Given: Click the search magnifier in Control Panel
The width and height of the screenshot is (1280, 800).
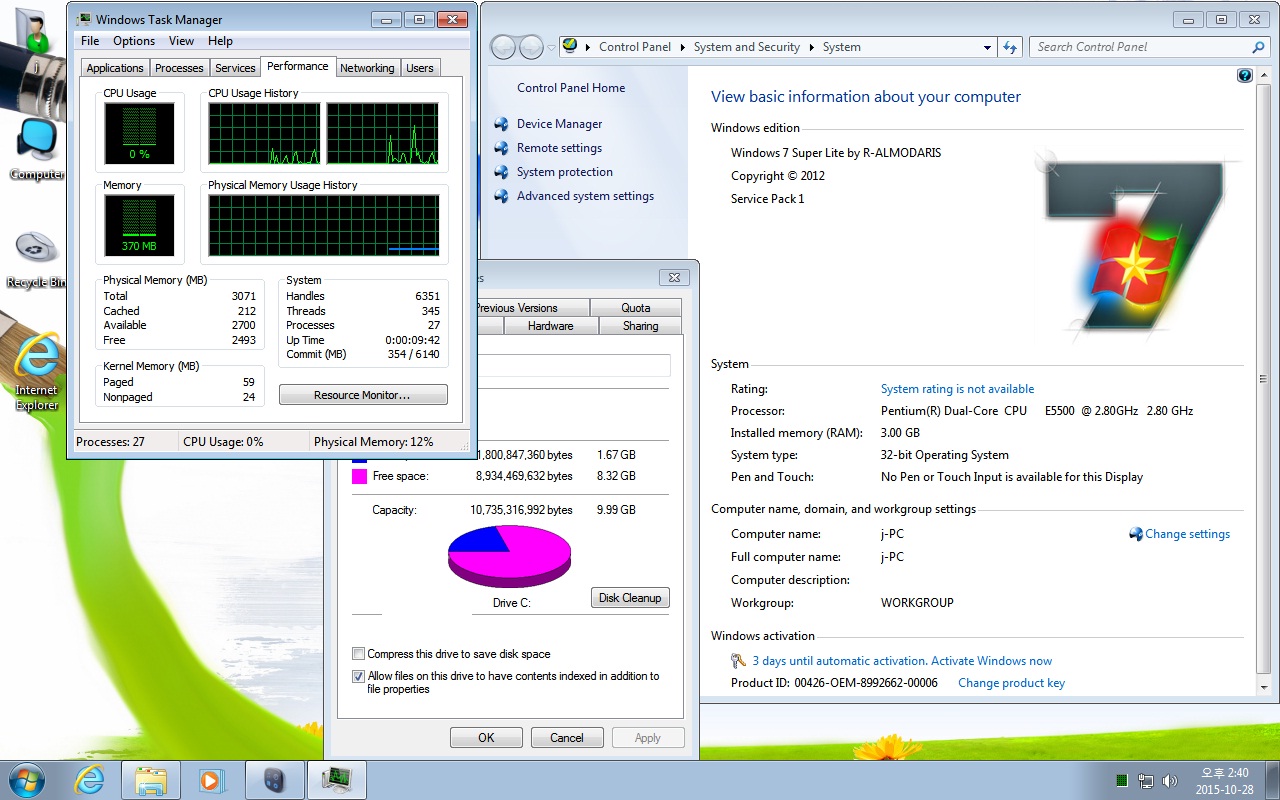Looking at the screenshot, I should click(x=1258, y=47).
